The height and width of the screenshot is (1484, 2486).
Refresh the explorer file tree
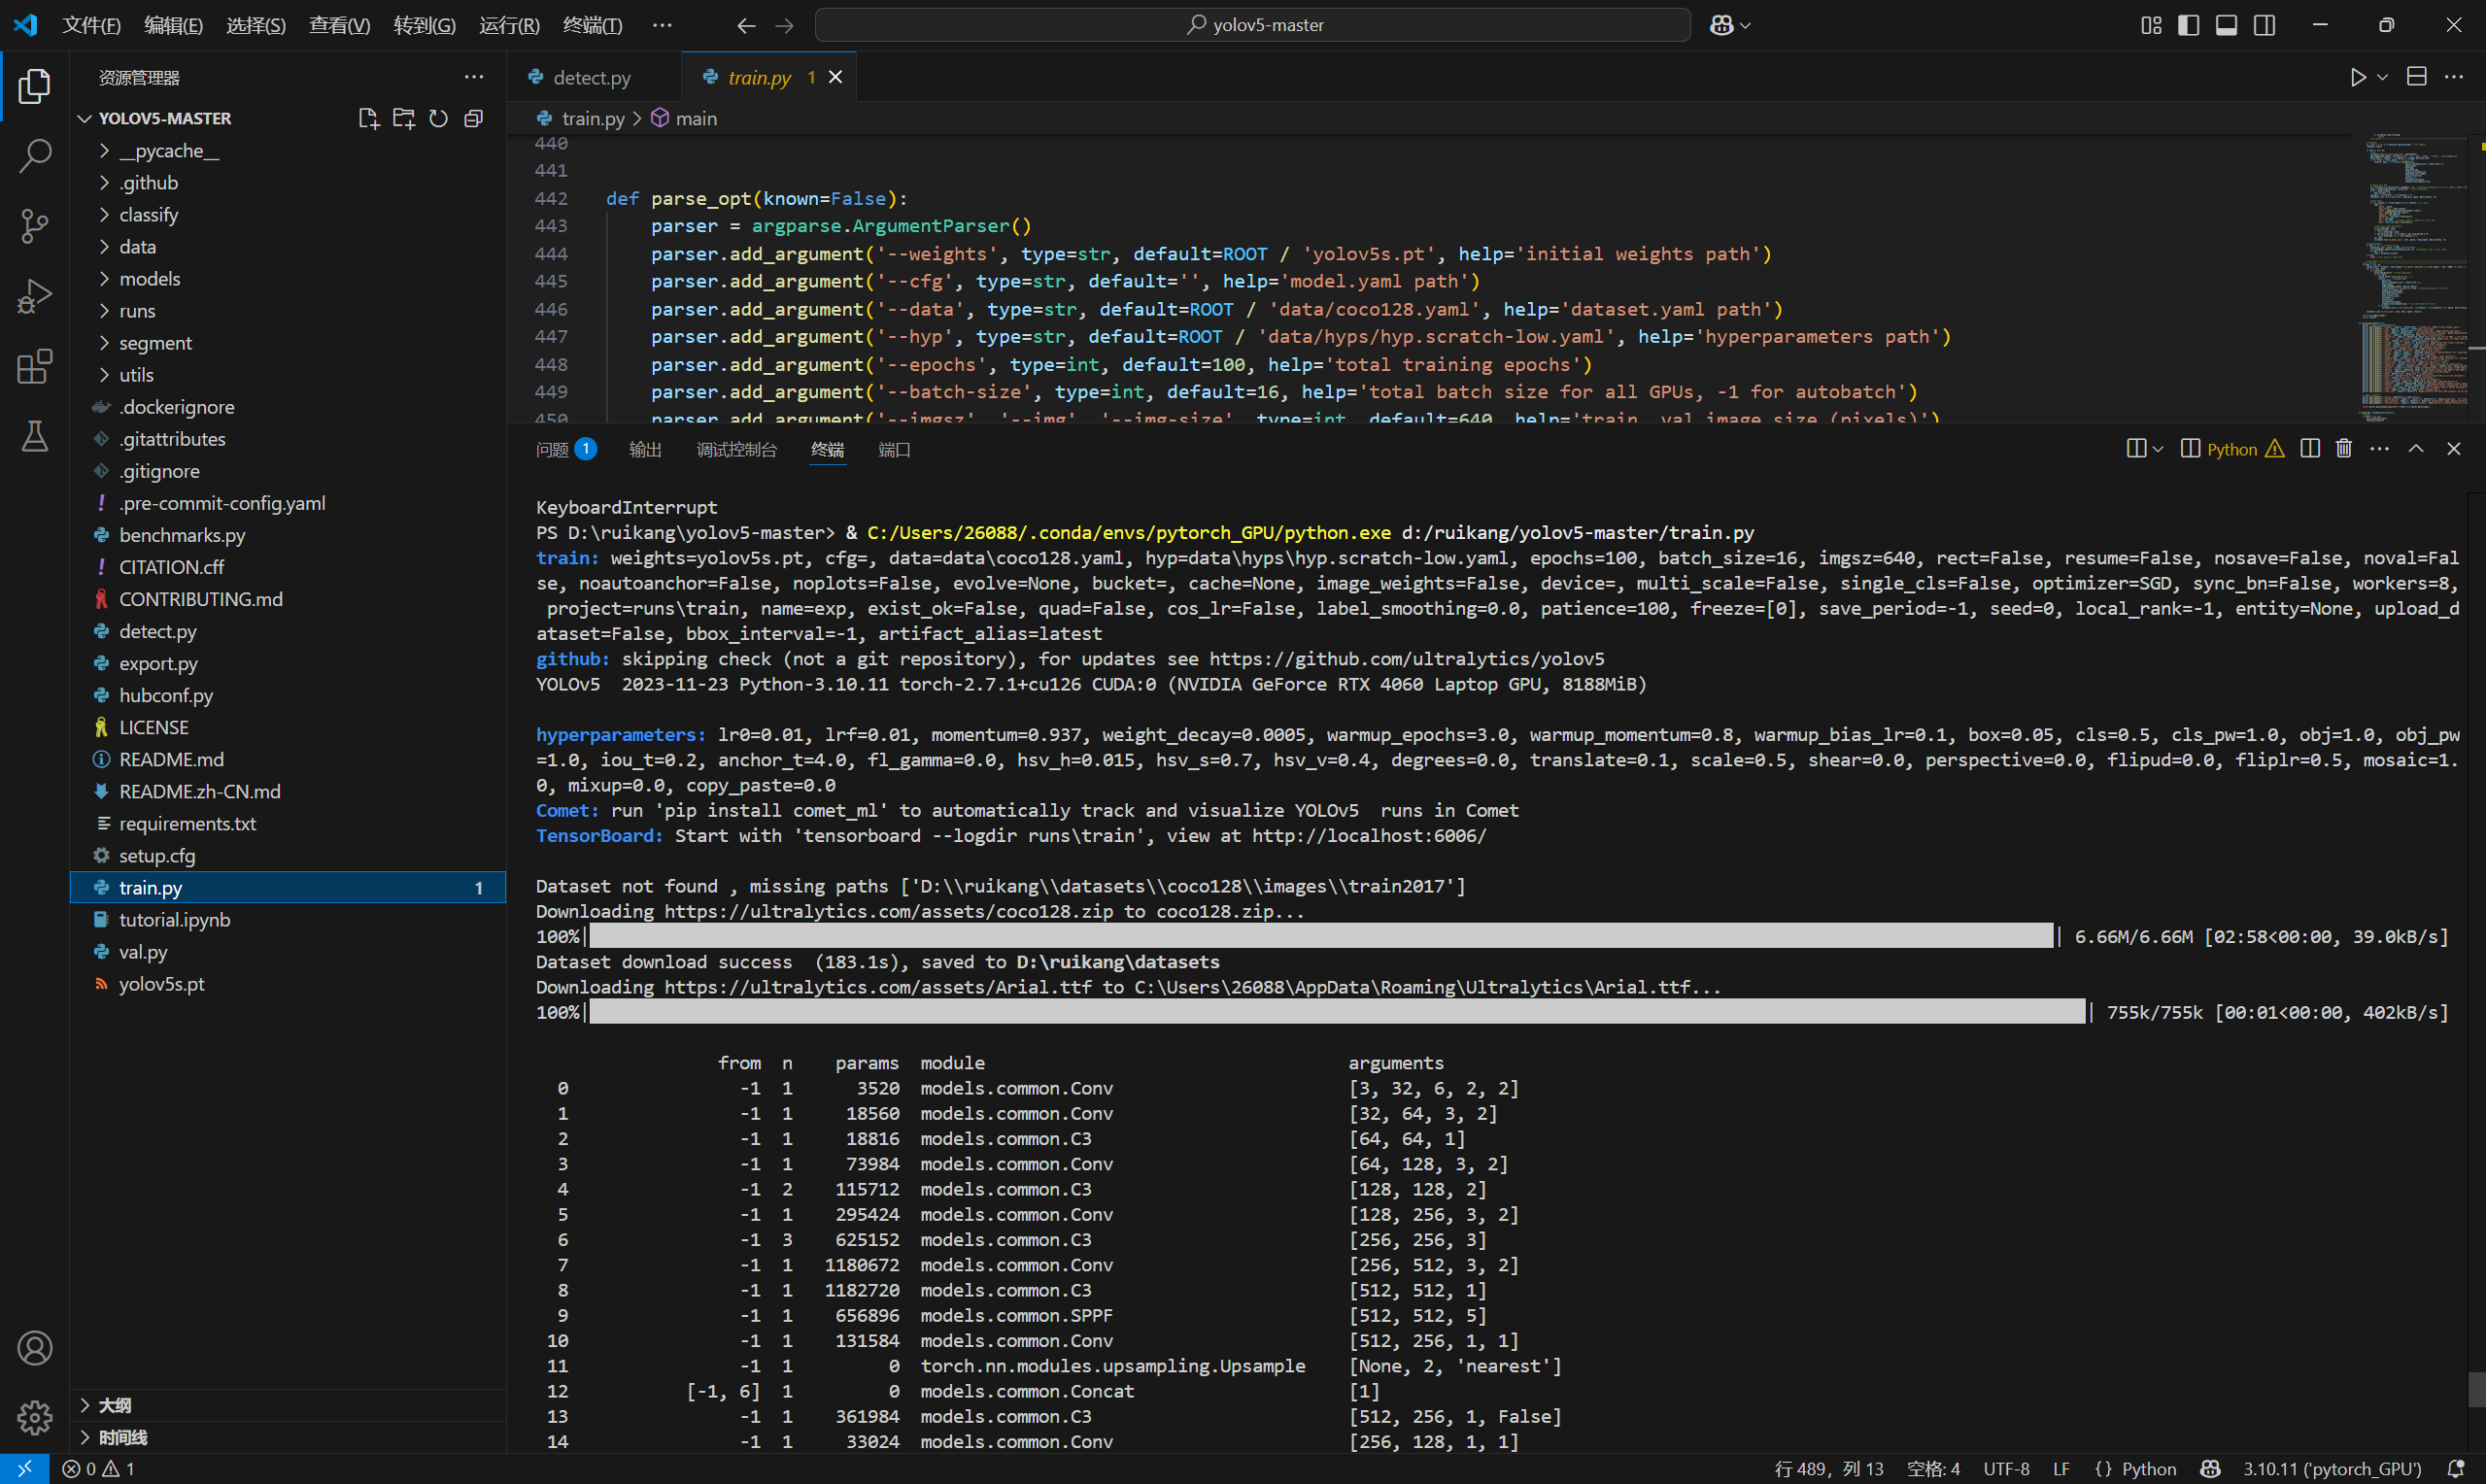(x=438, y=118)
